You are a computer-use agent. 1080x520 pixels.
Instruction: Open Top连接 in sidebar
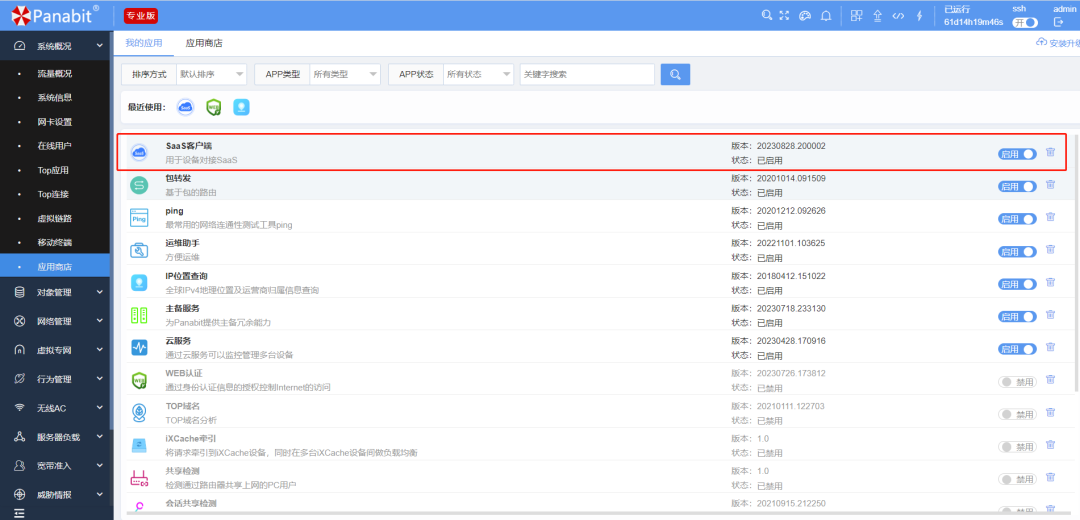(x=55, y=194)
